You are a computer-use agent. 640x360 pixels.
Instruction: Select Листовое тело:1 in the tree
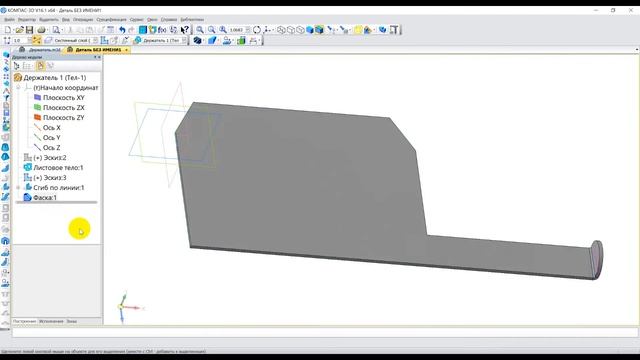tap(58, 168)
